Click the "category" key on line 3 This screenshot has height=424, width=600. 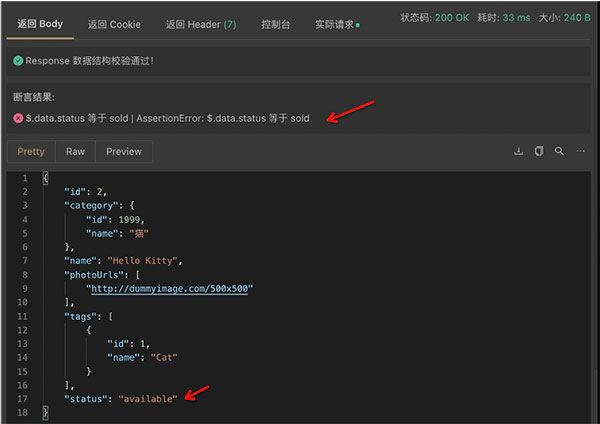pyautogui.click(x=91, y=205)
